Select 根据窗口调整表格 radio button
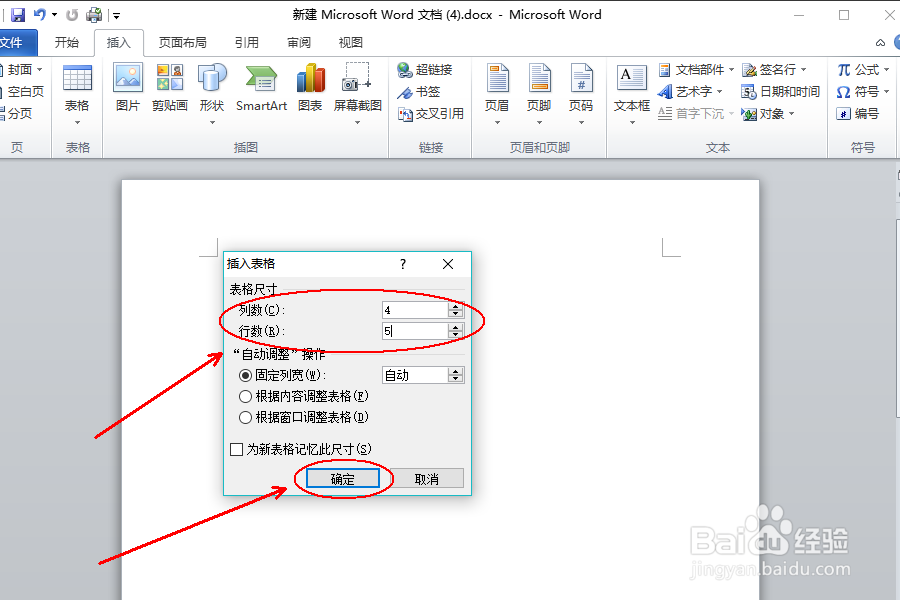This screenshot has height=600, width=900. [x=245, y=417]
